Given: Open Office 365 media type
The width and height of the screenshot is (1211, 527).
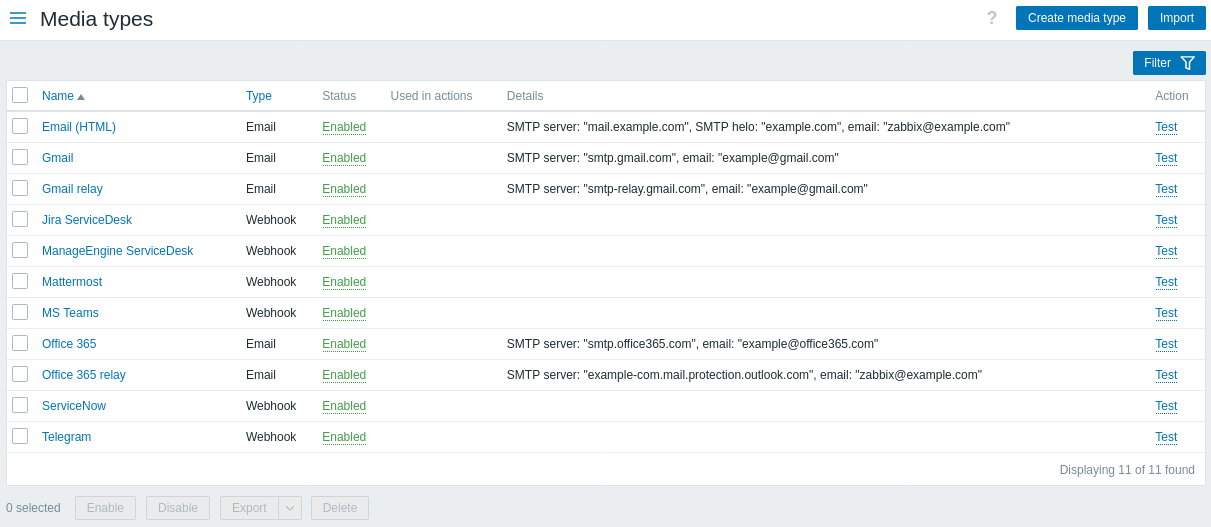Looking at the screenshot, I should (x=69, y=344).
